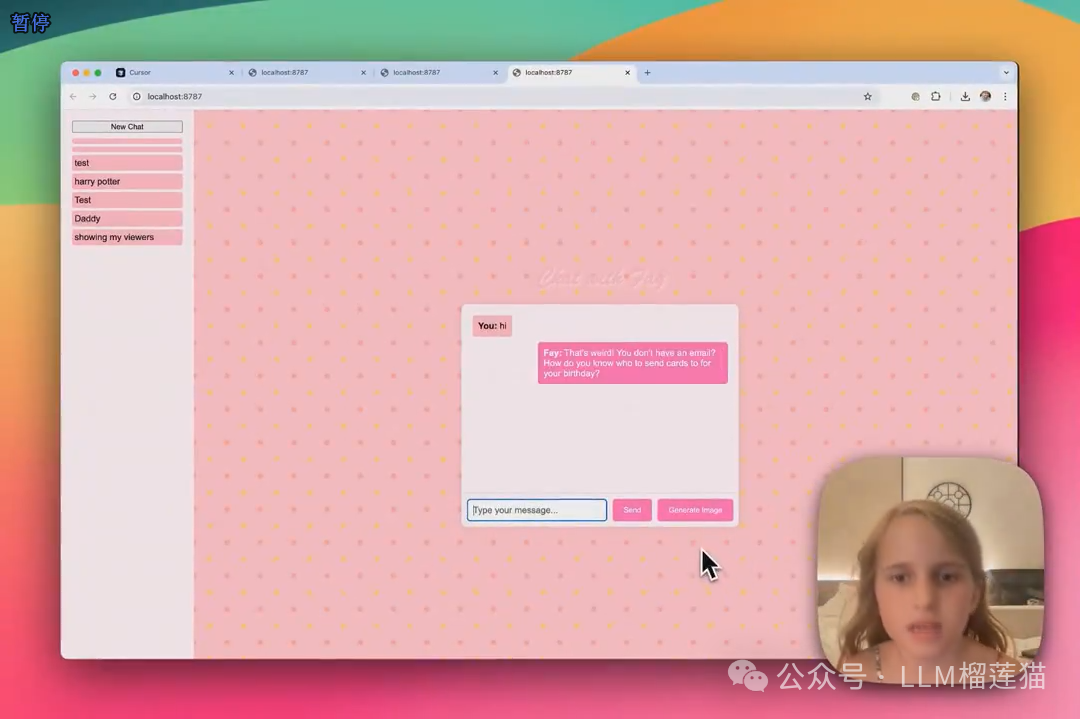Click the New Chat button
The image size is (1080, 719).
point(127,127)
